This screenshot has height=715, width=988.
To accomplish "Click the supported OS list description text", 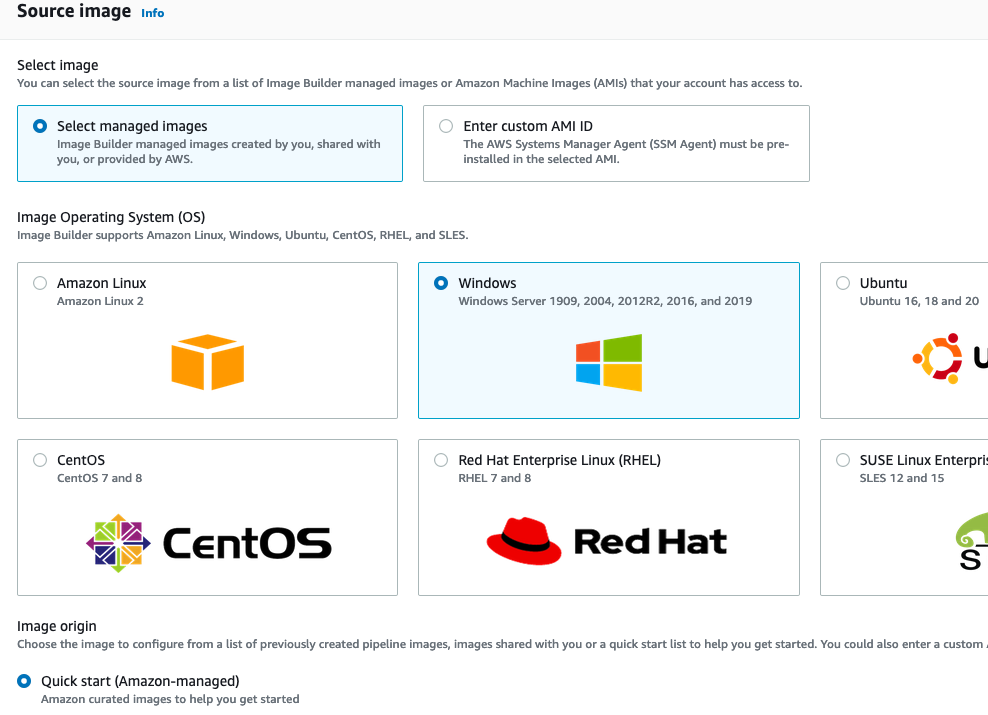I will (x=243, y=236).
